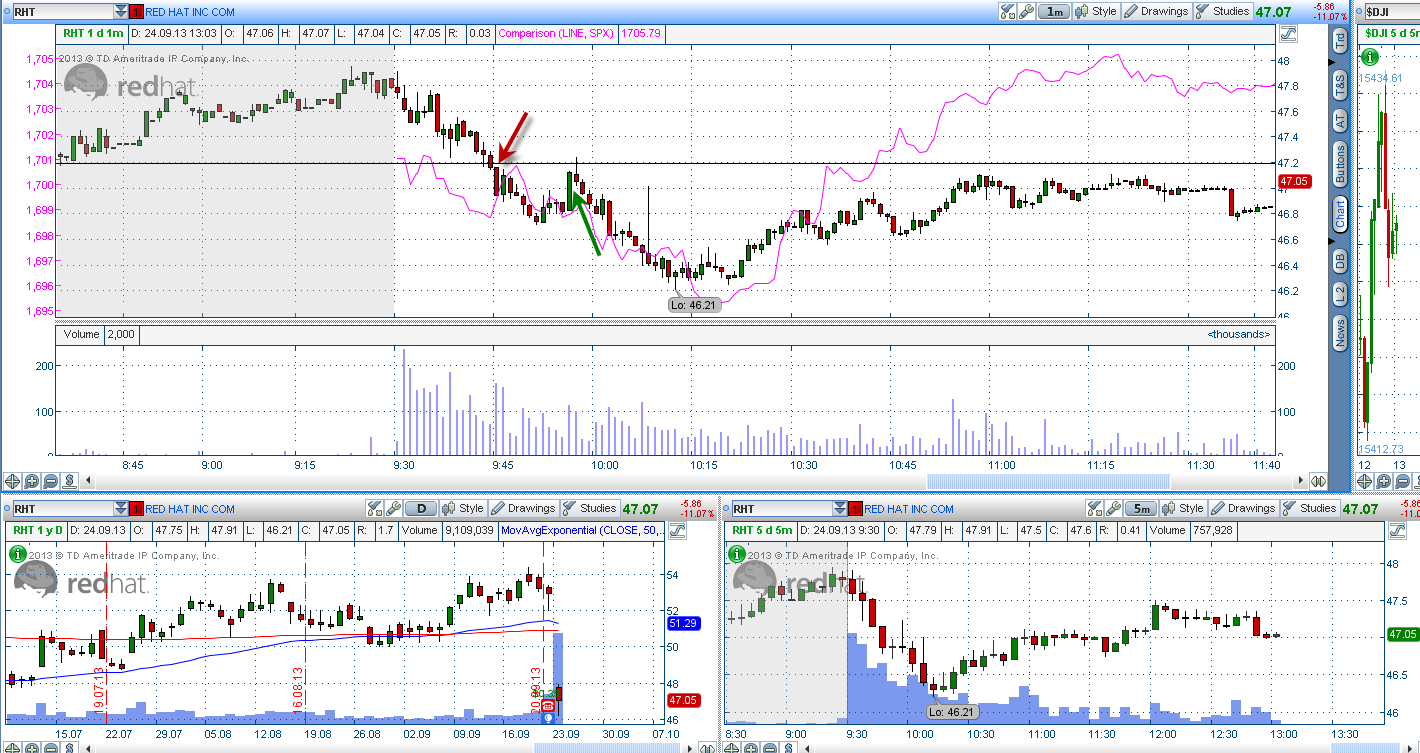Image resolution: width=1420 pixels, height=753 pixels.
Task: Toggle the price scale mode icon on the top chart
Action: [x=1288, y=33]
